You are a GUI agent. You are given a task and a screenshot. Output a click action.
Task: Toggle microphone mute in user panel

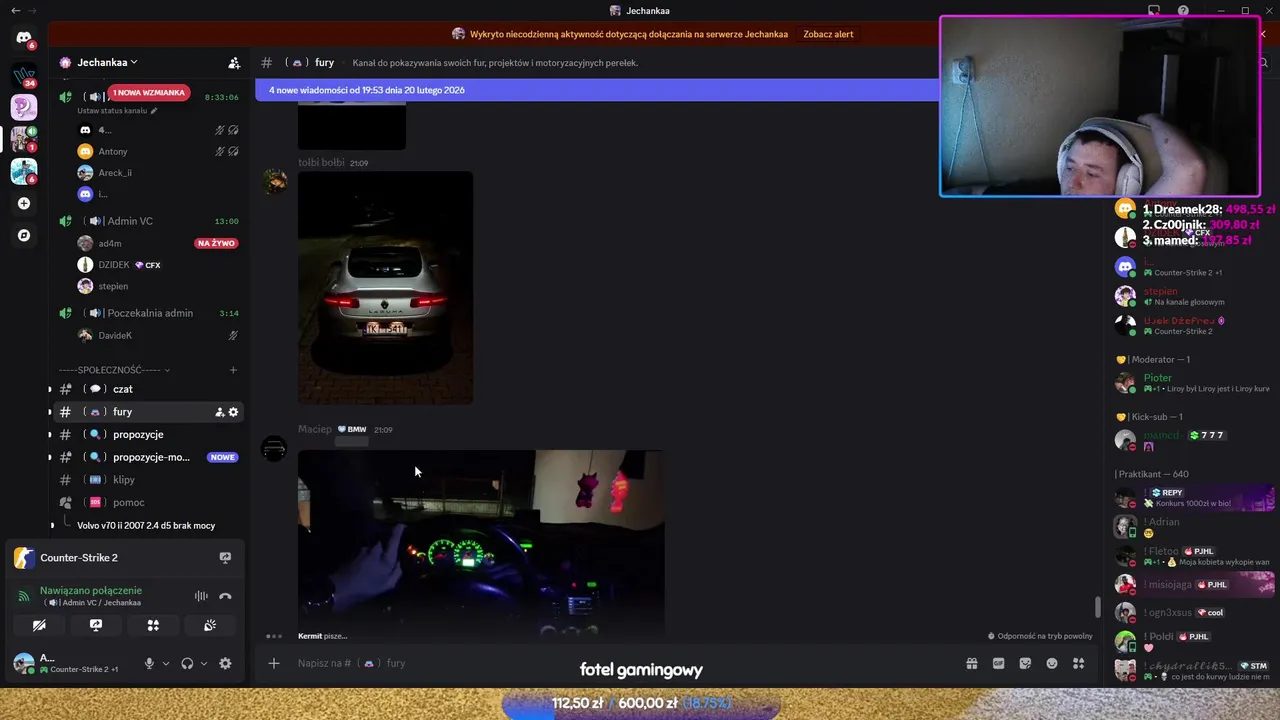point(149,663)
